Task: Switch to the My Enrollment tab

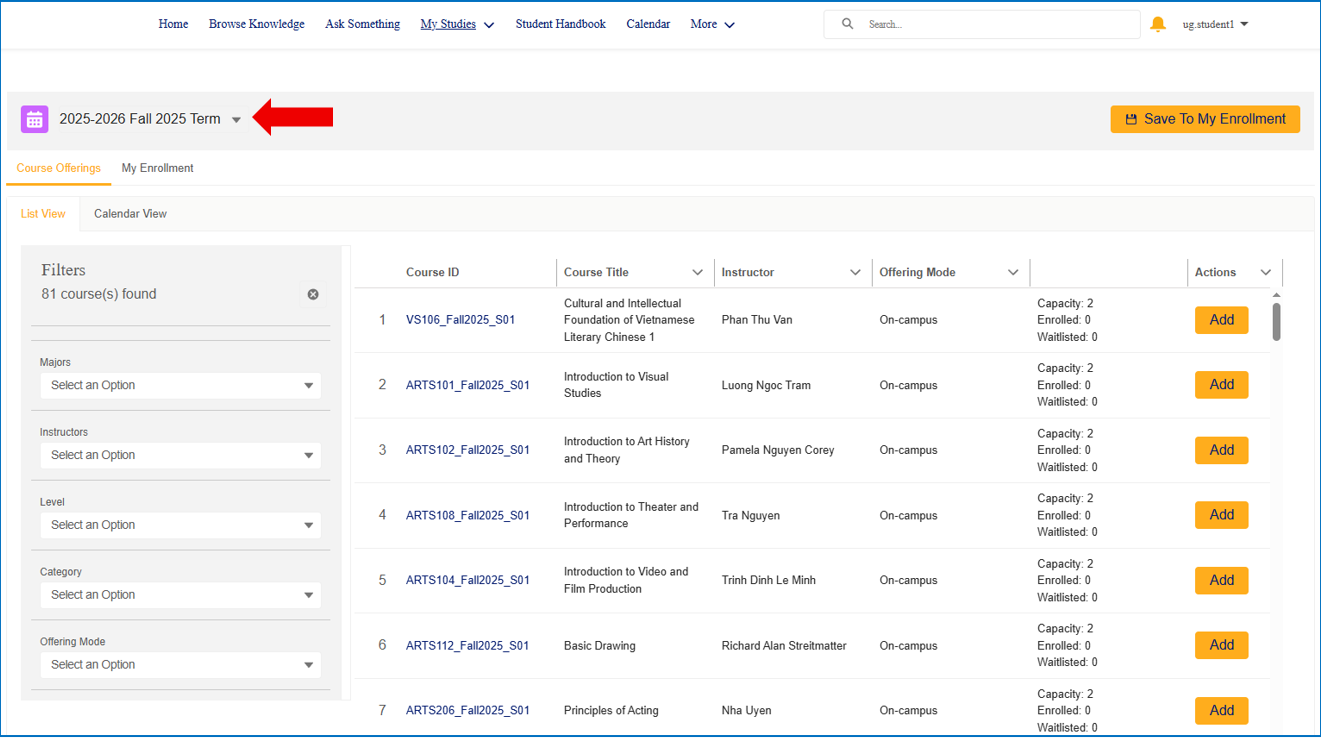Action: tap(157, 168)
